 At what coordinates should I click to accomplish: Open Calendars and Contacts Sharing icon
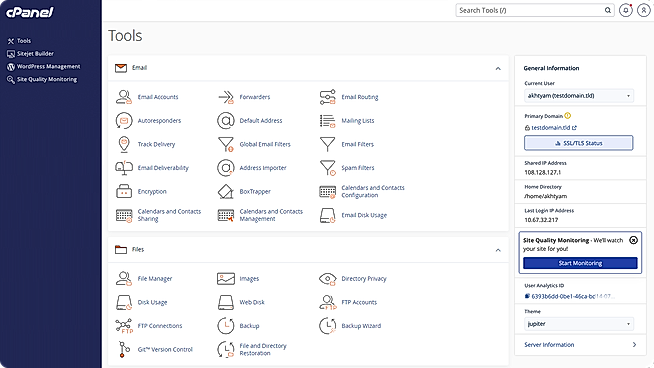point(124,215)
